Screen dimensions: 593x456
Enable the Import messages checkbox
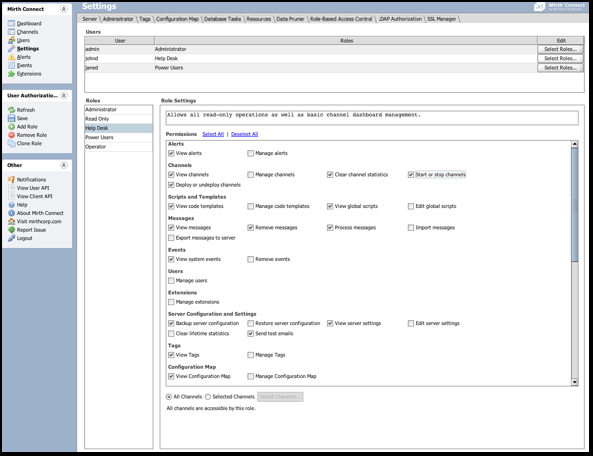411,228
